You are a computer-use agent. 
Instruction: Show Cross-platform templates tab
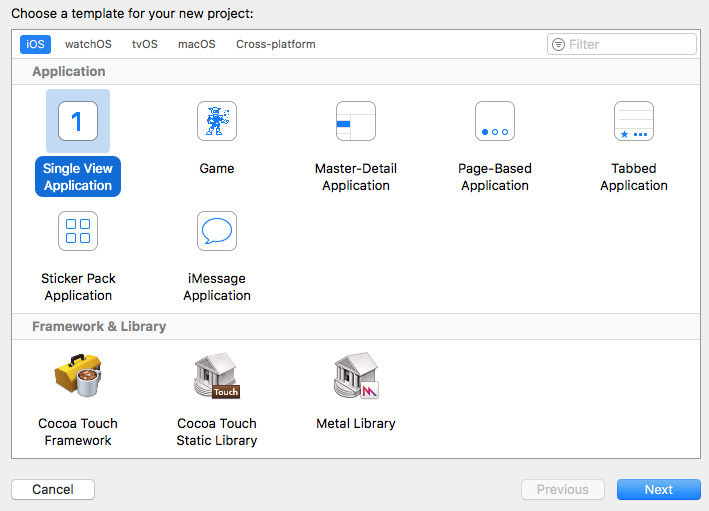coord(276,44)
